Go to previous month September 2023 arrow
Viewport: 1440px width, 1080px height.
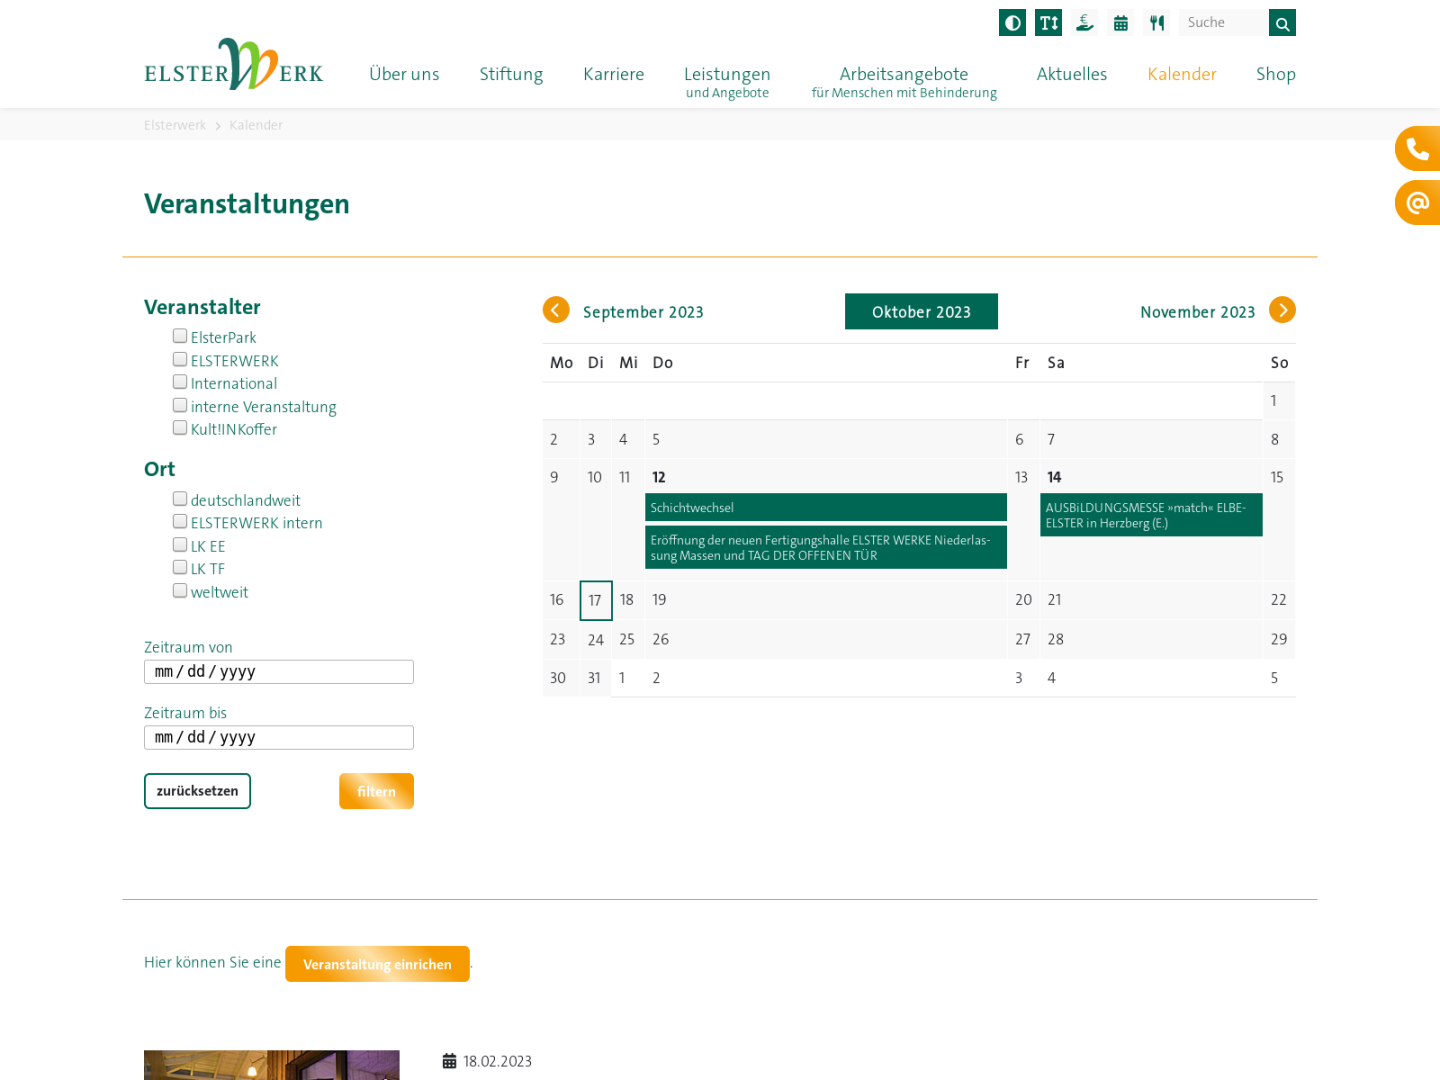(556, 310)
